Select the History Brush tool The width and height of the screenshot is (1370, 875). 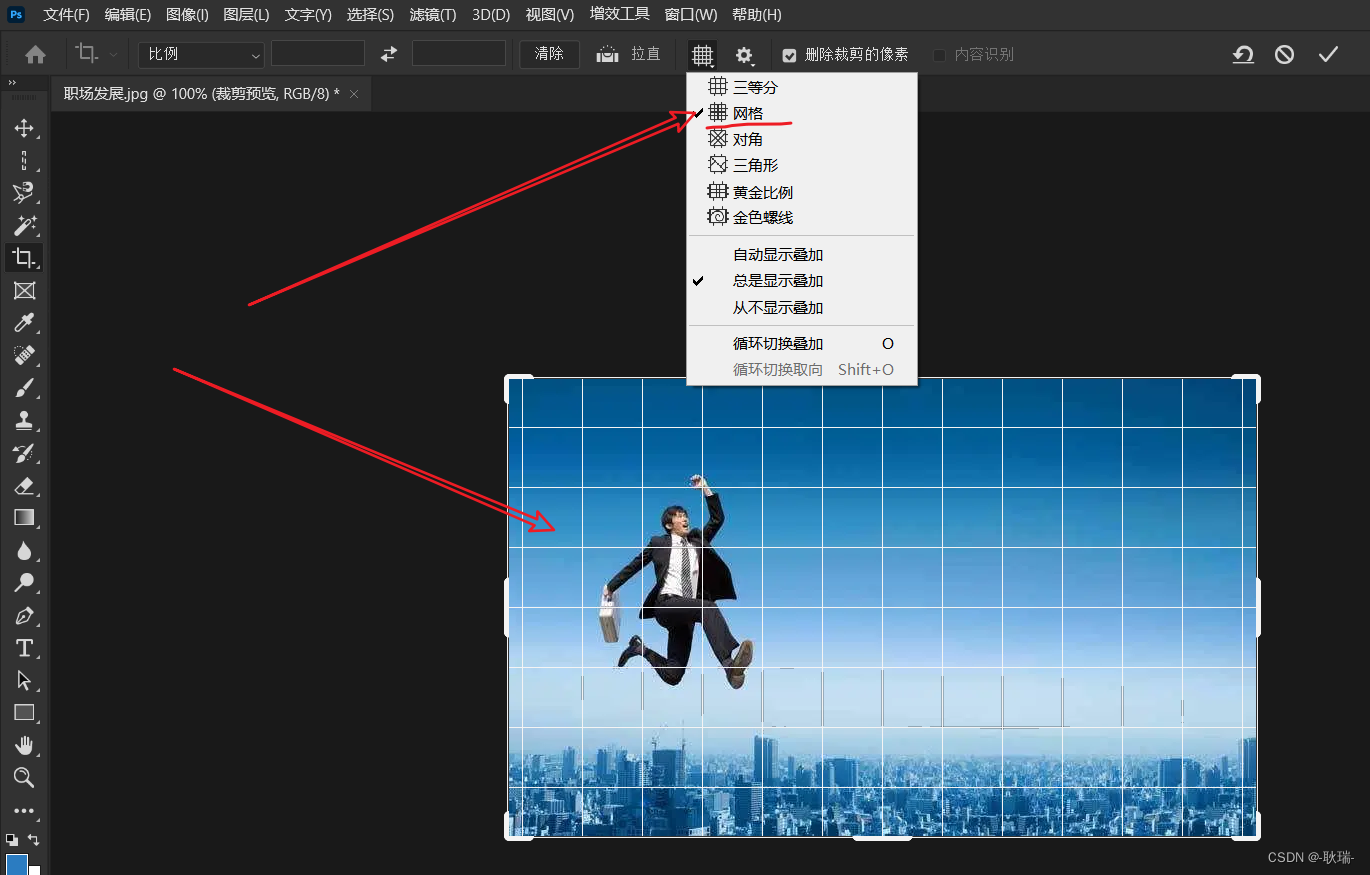(24, 453)
